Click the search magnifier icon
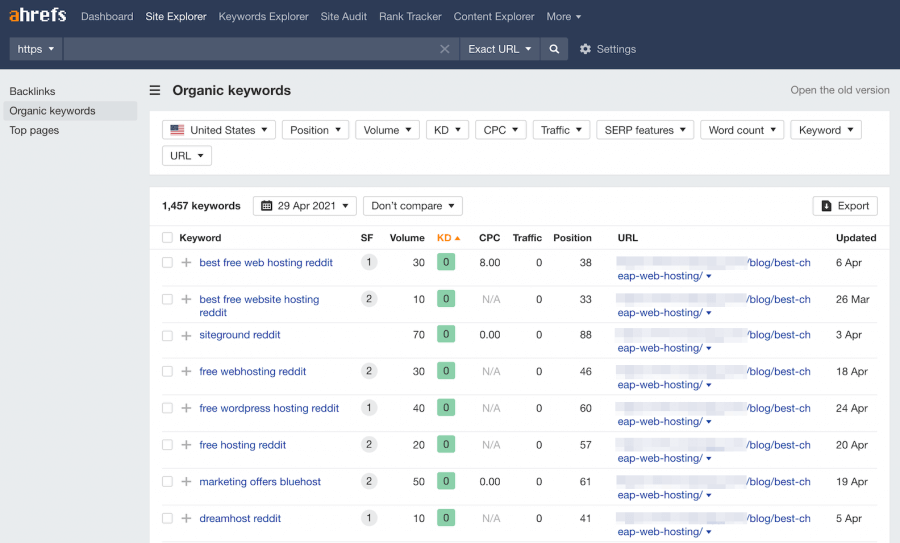The height and width of the screenshot is (543, 900). [554, 49]
